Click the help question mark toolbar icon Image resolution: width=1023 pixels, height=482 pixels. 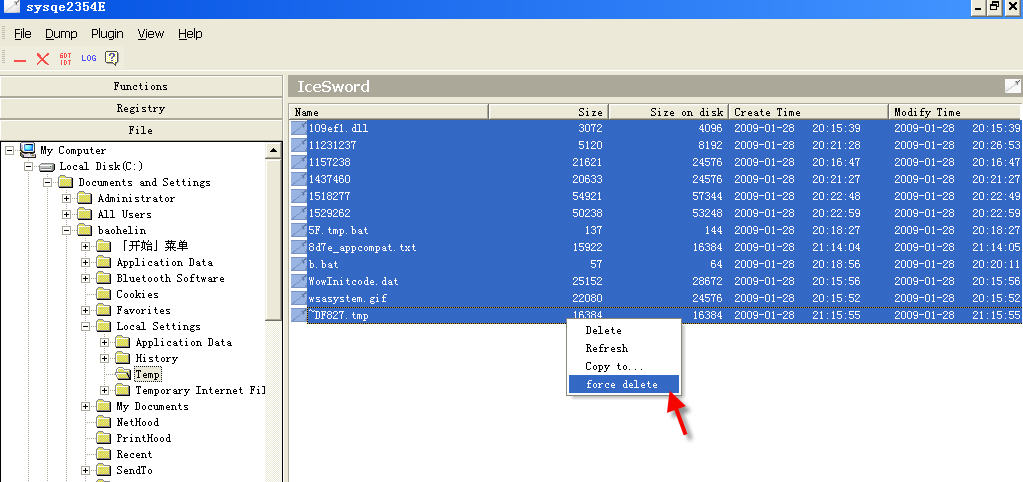pyautogui.click(x=112, y=58)
